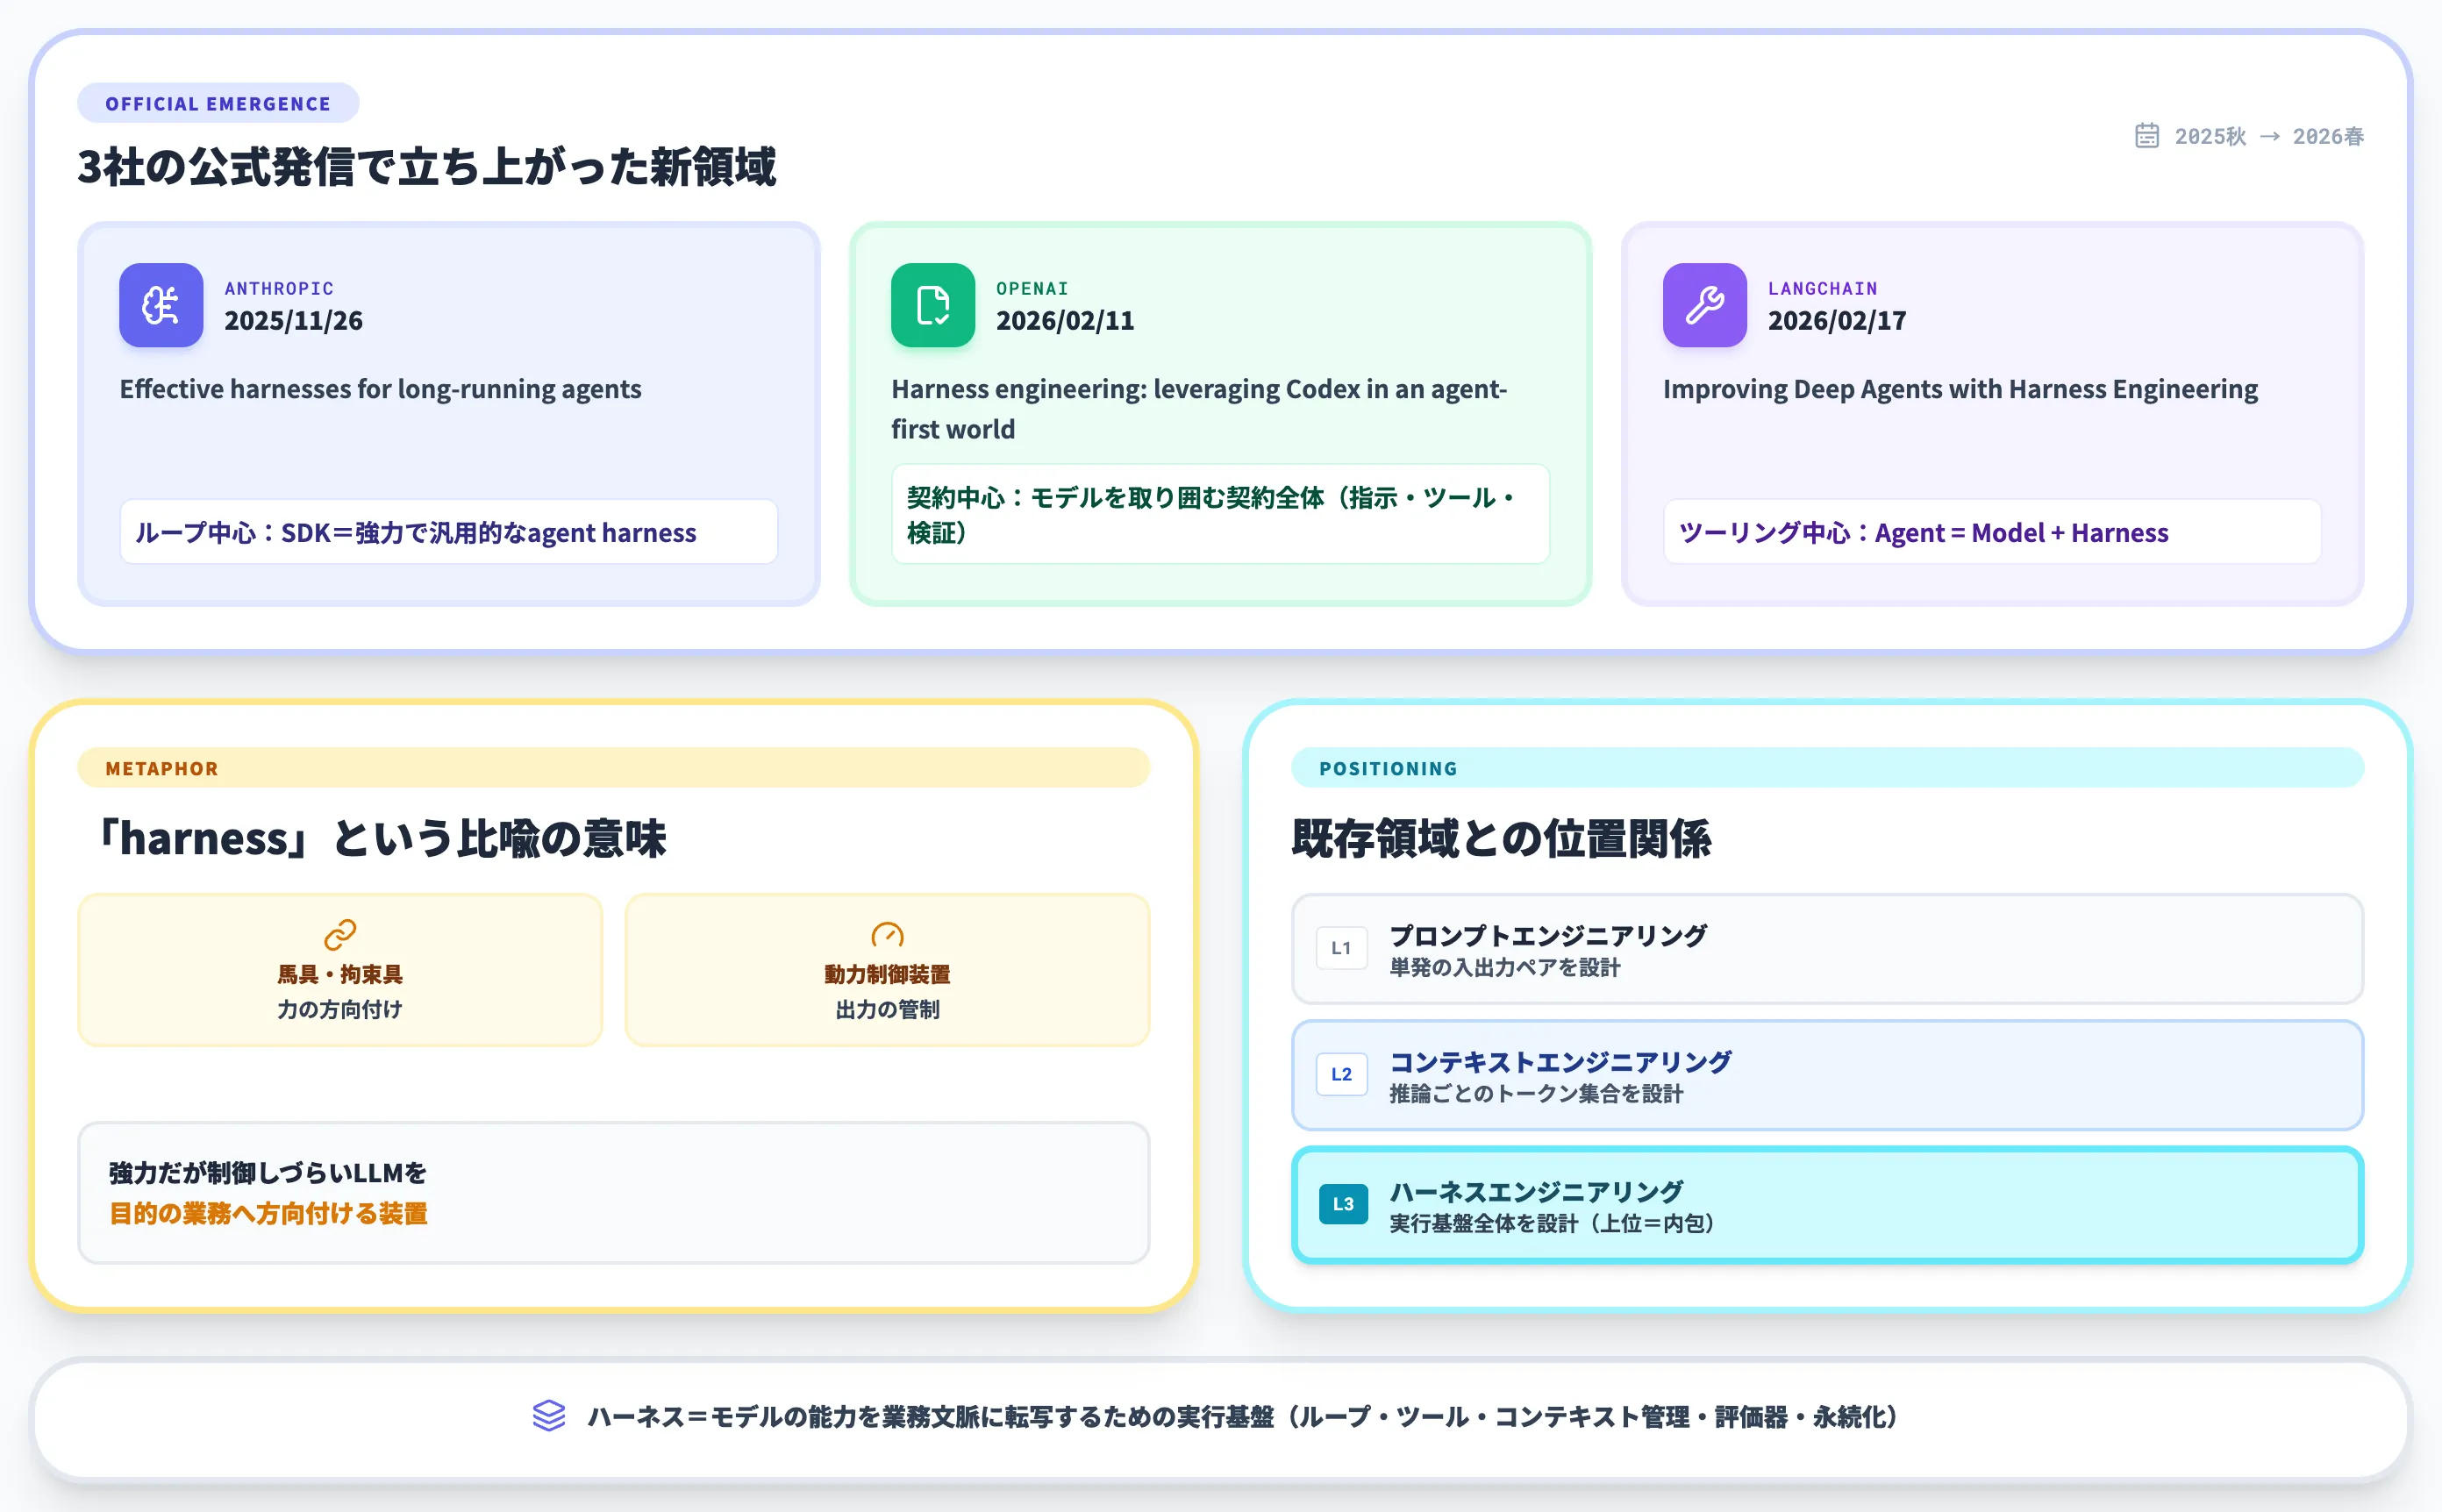The height and width of the screenshot is (1512, 2442).
Task: Click the date 2026/02/17
Action: [x=1838, y=320]
